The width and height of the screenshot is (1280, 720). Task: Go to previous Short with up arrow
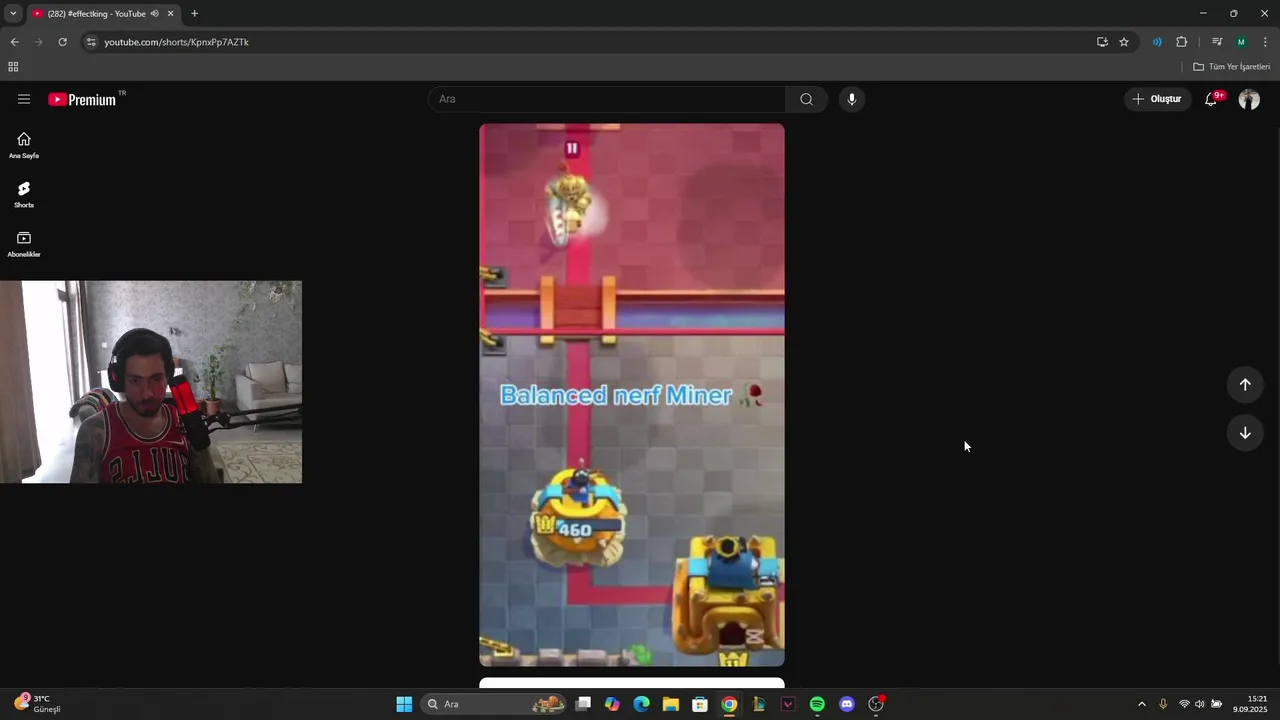point(1245,385)
